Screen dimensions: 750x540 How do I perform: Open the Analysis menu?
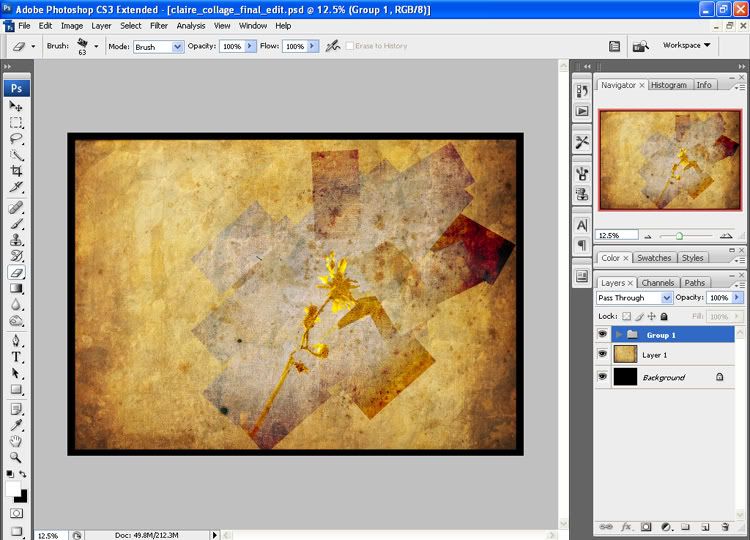[191, 26]
